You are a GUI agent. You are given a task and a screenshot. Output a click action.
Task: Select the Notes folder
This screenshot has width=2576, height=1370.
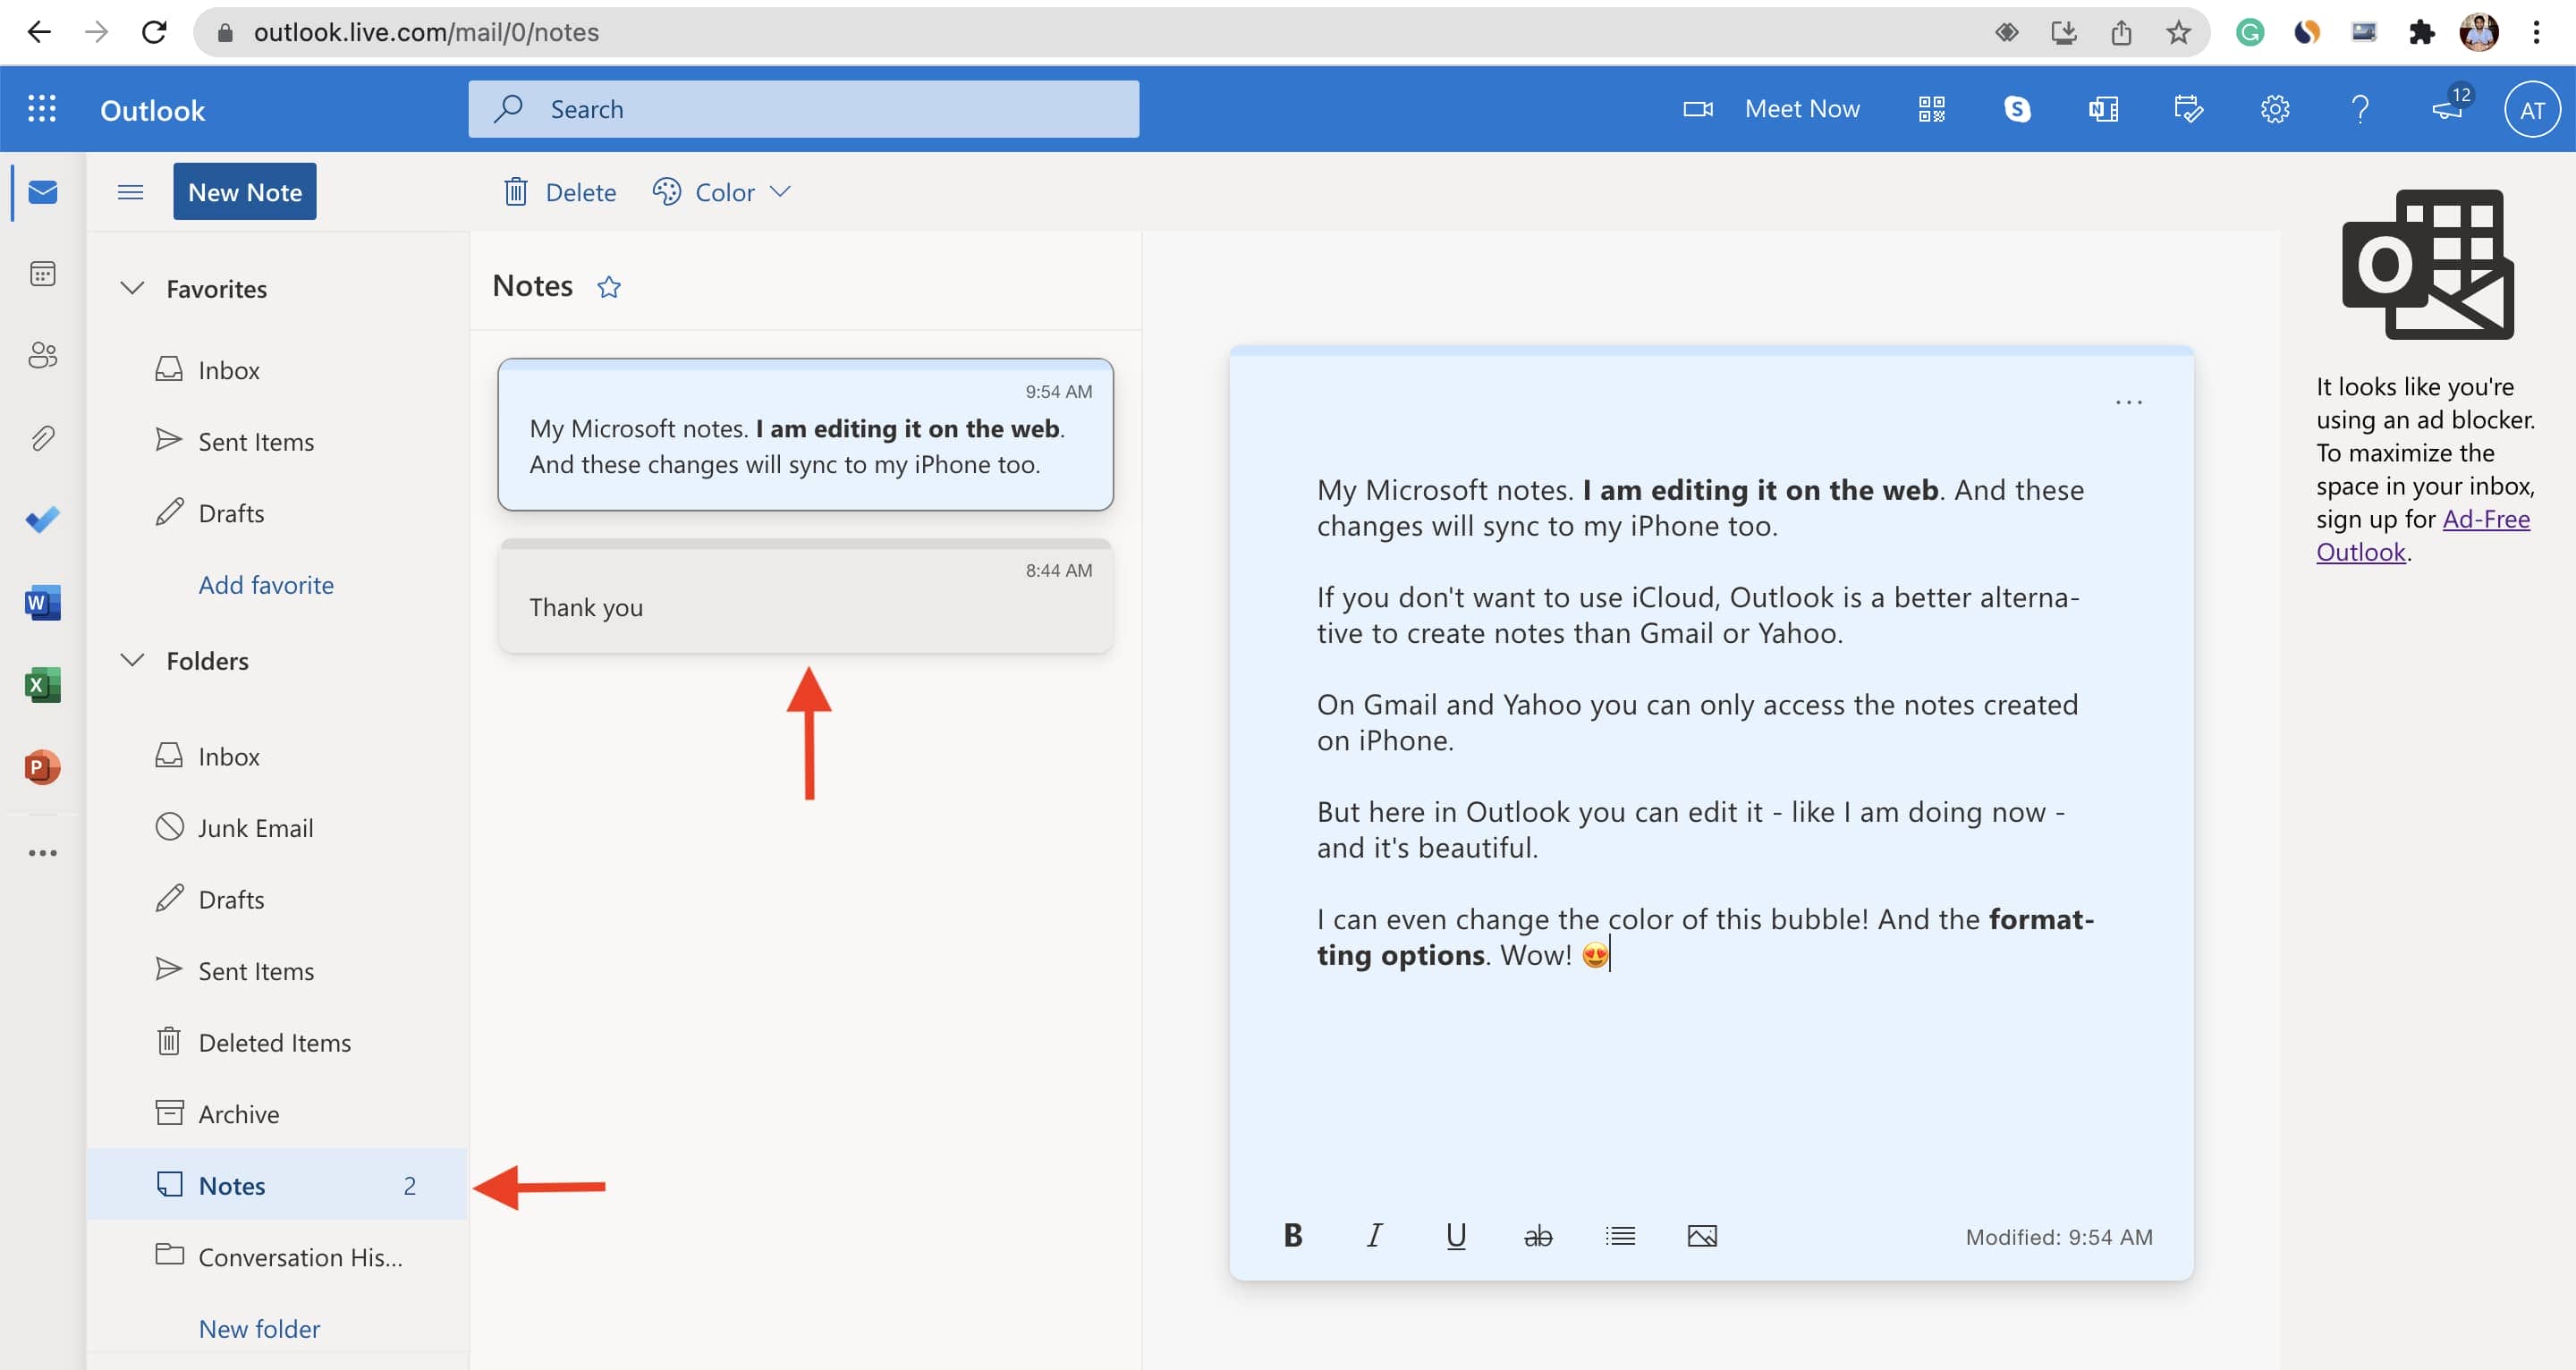(x=277, y=1185)
